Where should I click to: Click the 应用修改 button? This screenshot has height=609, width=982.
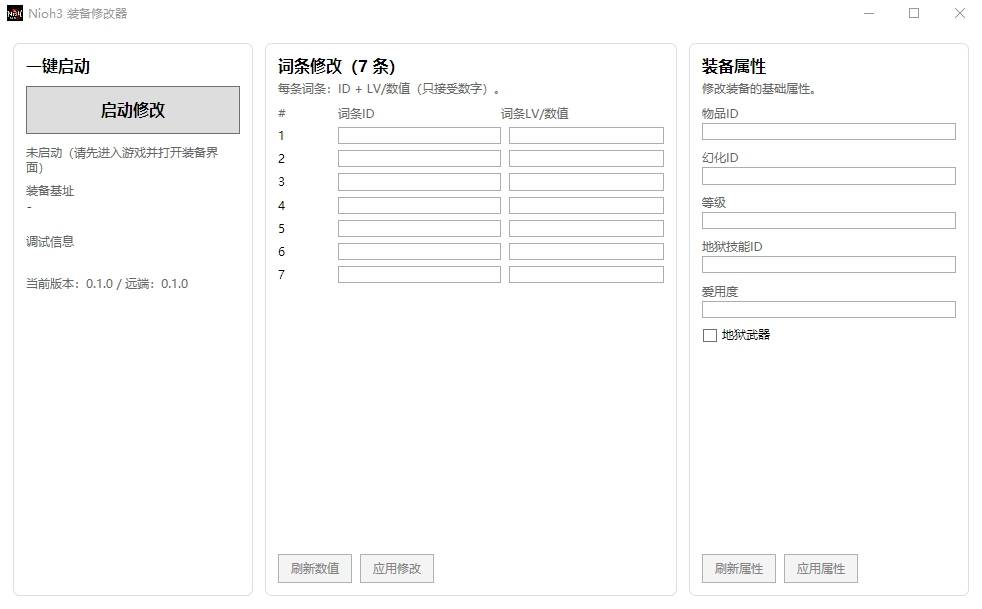click(x=397, y=569)
